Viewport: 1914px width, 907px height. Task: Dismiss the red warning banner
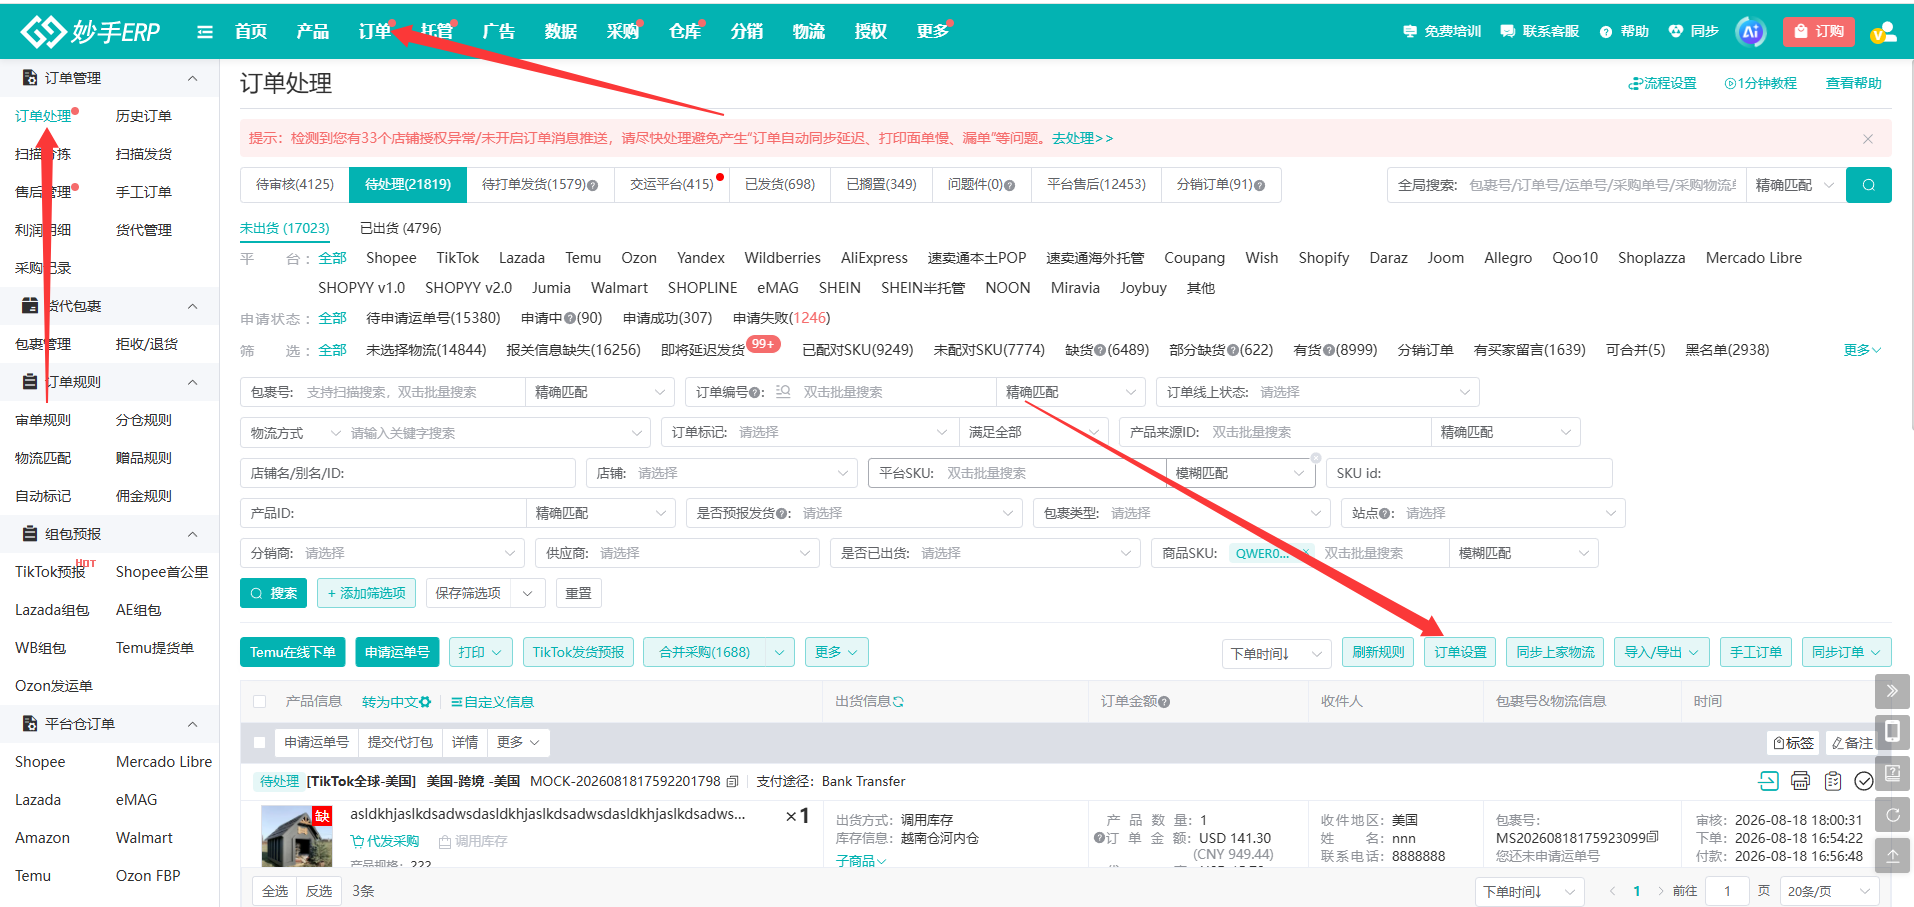[x=1867, y=139]
